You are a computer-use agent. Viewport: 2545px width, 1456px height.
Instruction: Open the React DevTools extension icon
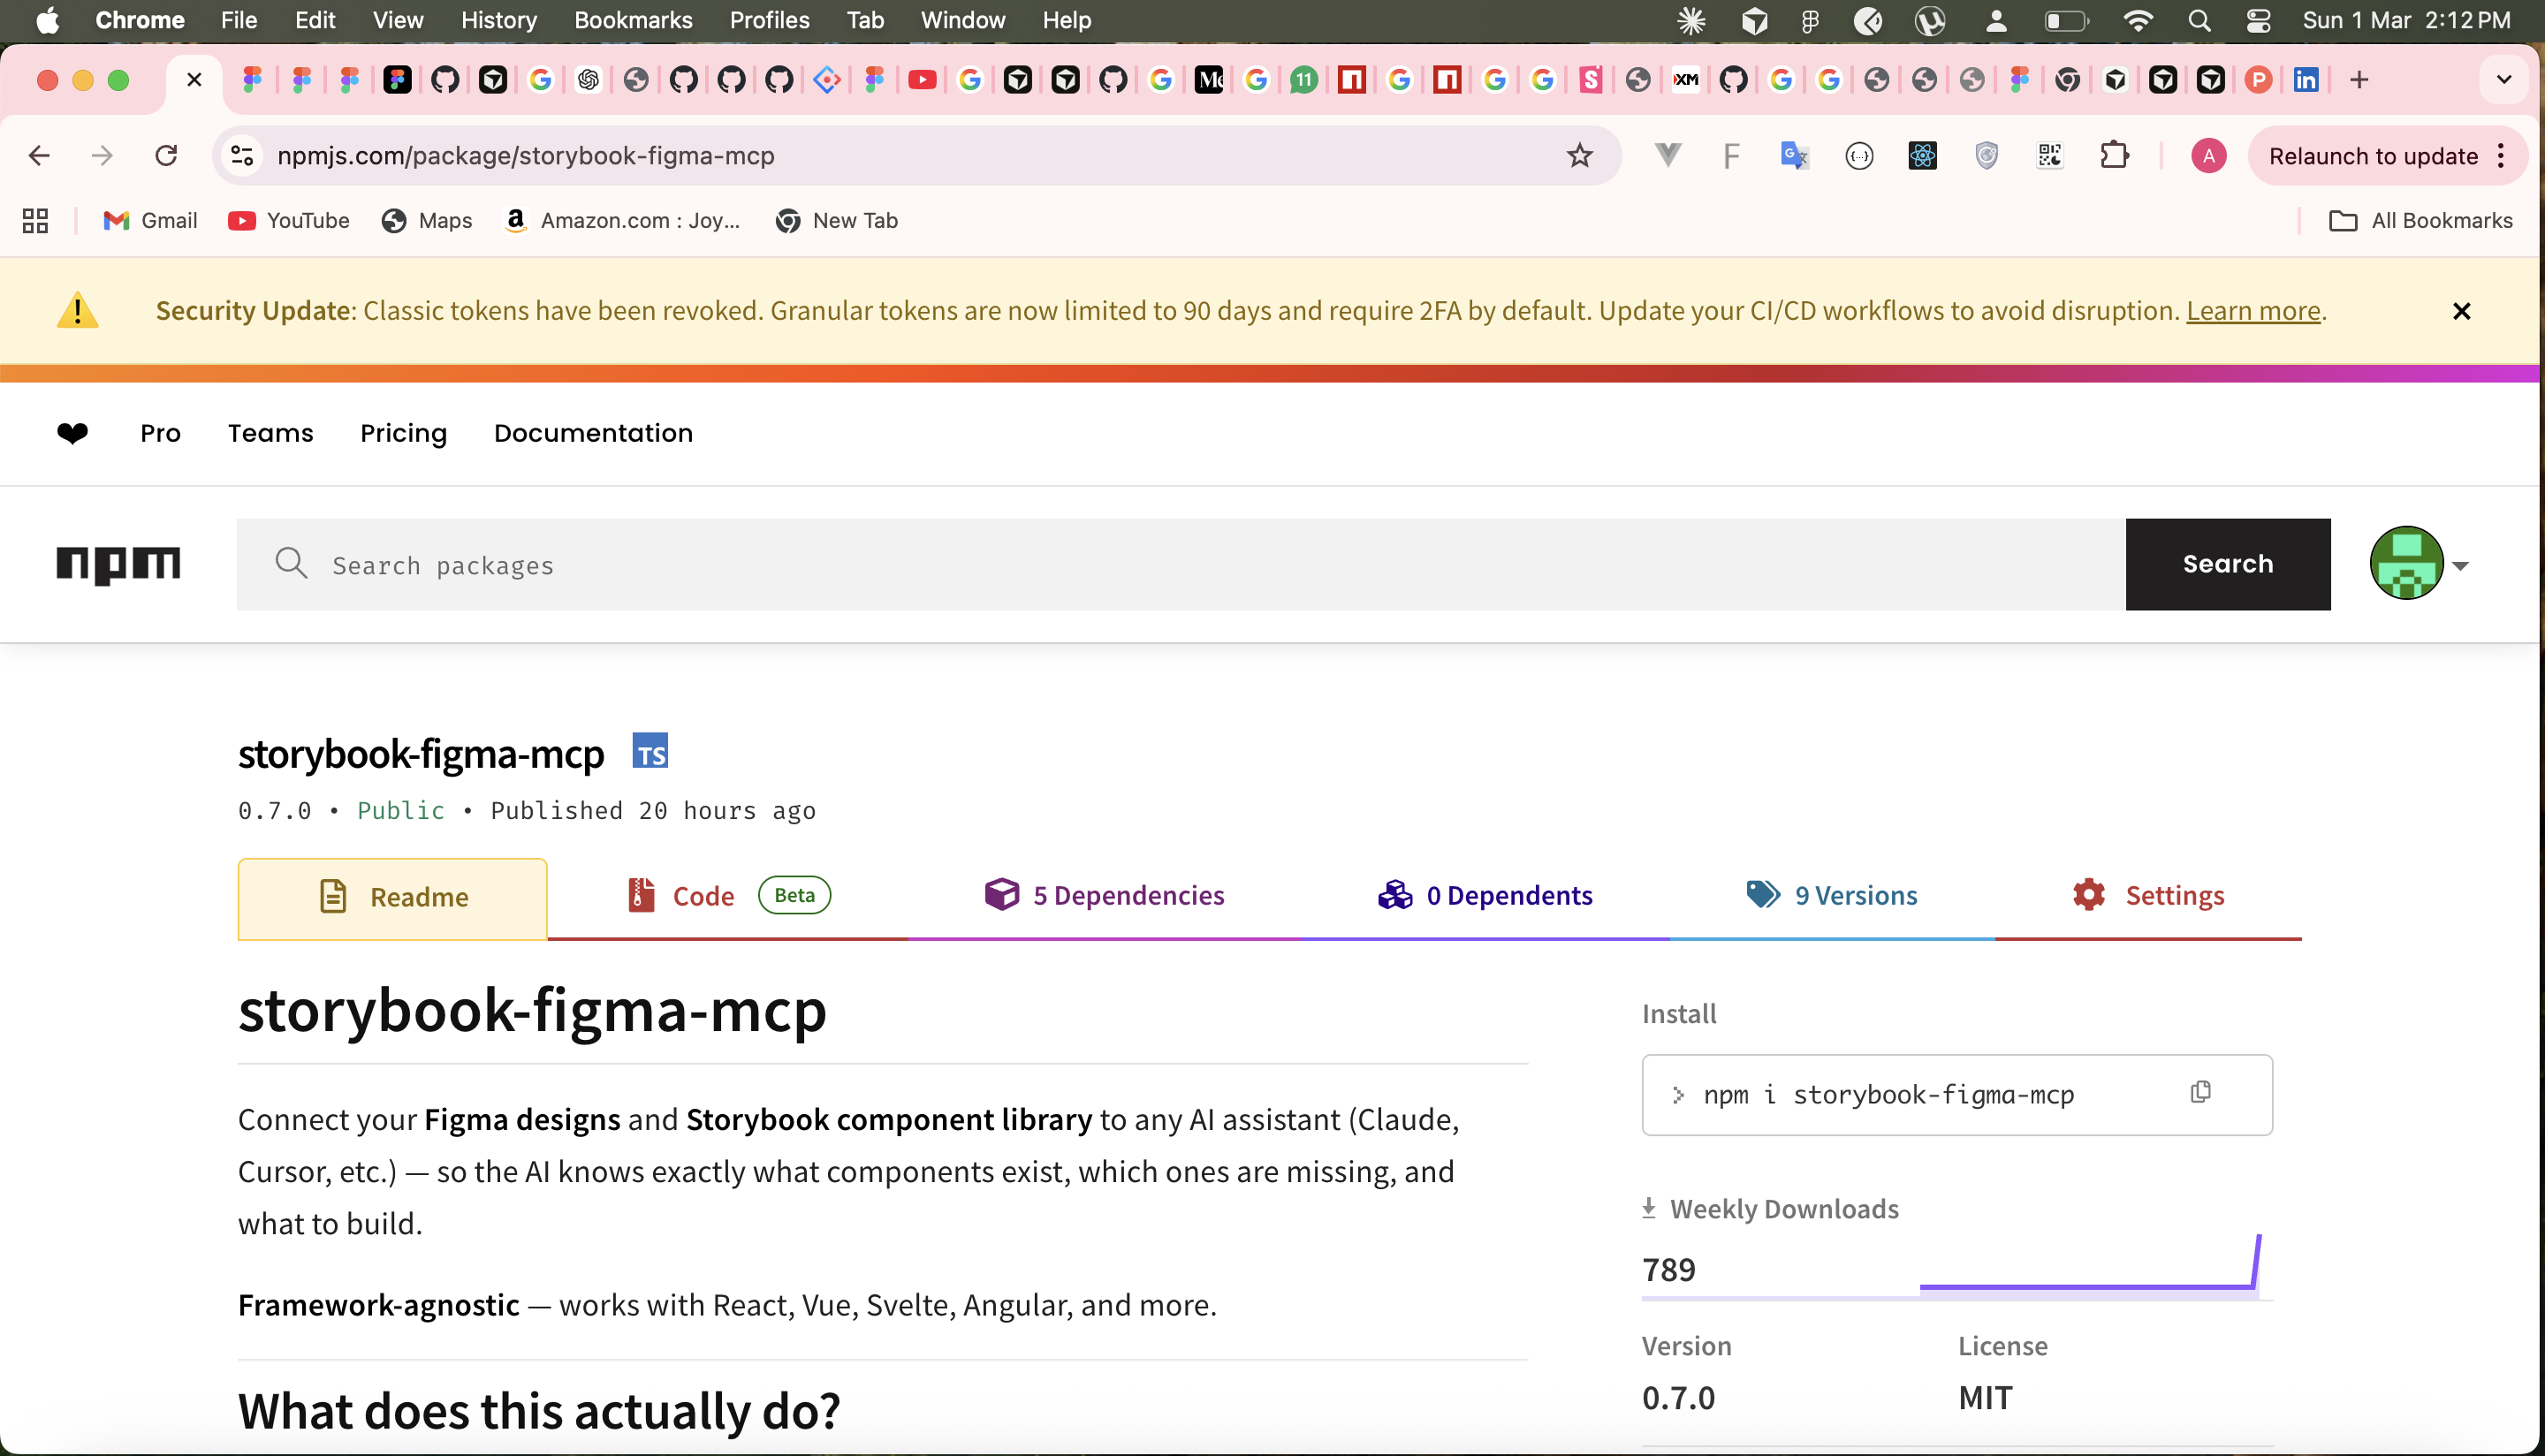[x=1922, y=155]
